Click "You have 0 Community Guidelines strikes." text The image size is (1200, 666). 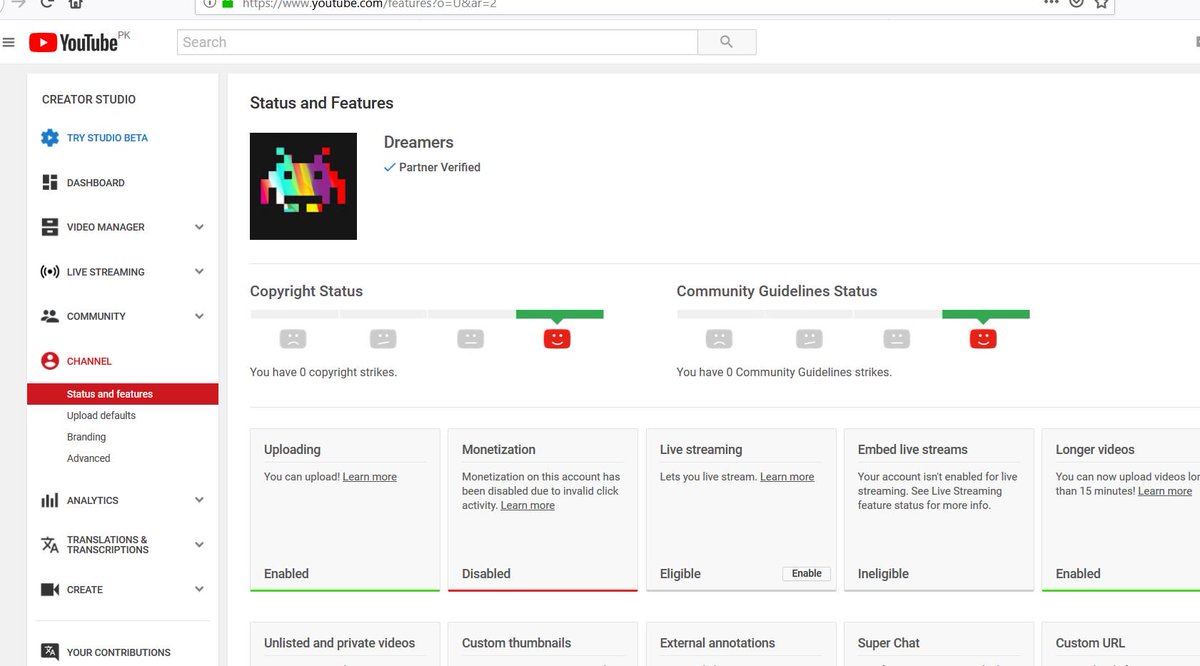pos(784,372)
